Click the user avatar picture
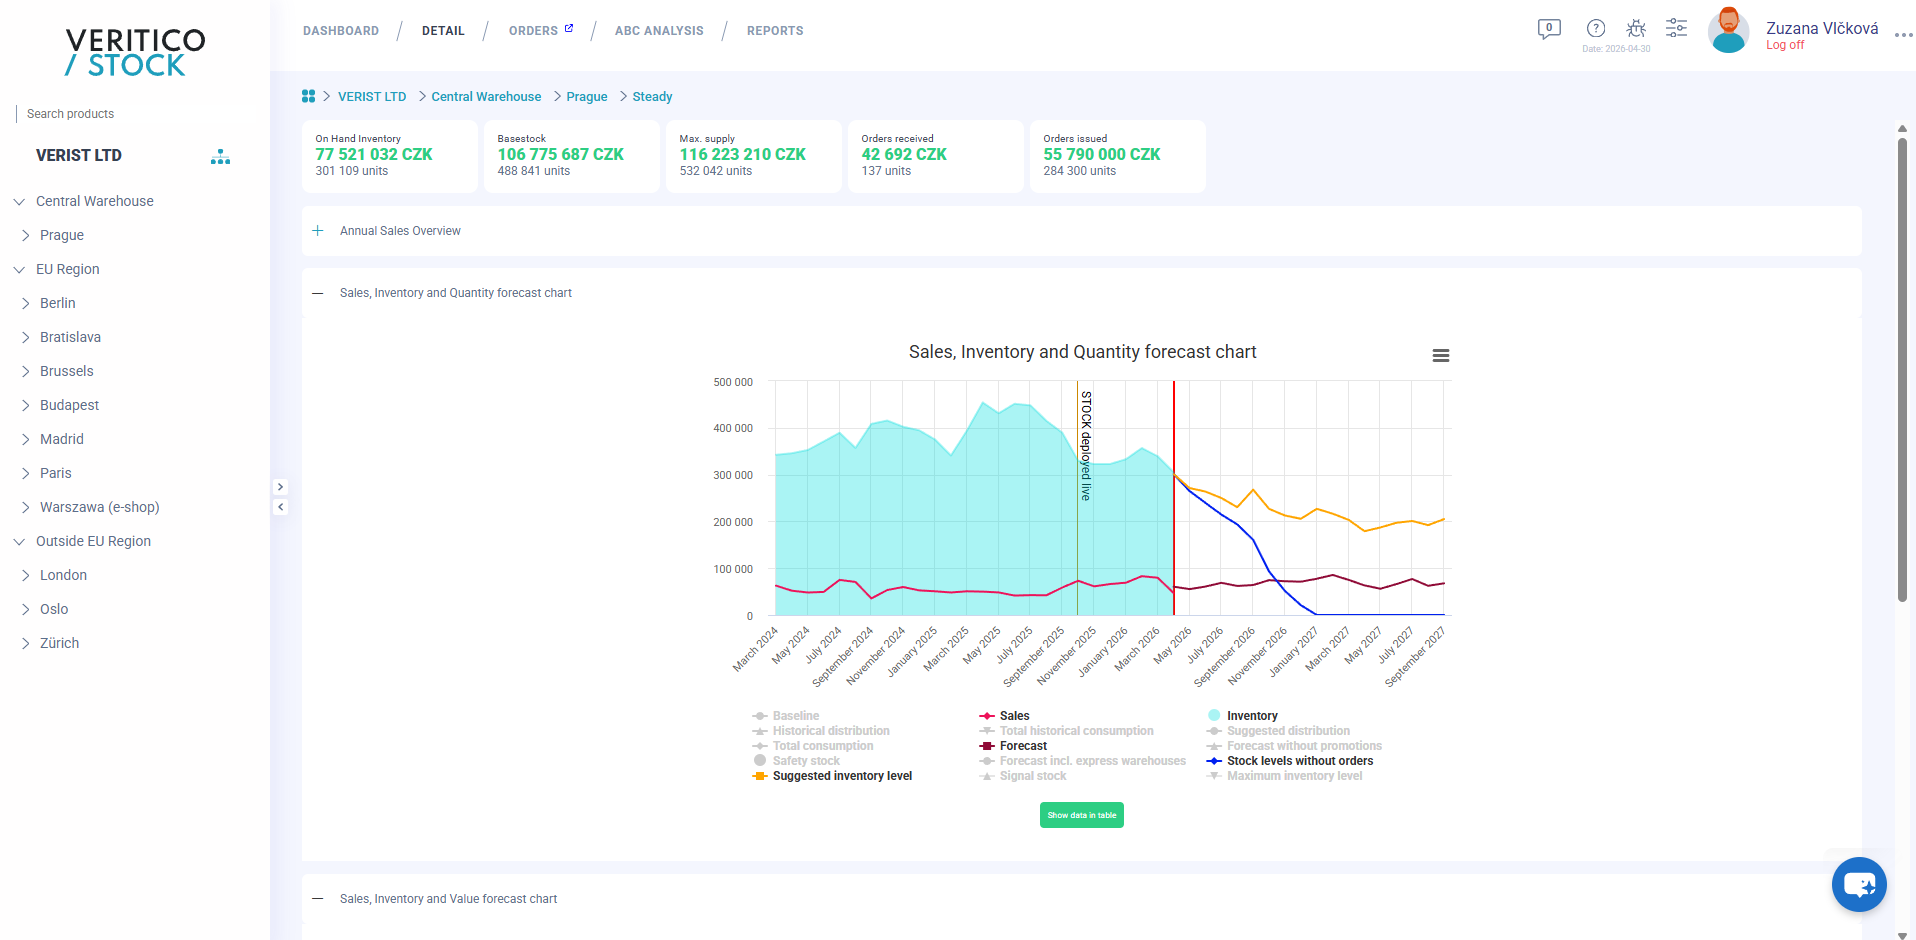This screenshot has height=940, width=1916. [x=1729, y=30]
